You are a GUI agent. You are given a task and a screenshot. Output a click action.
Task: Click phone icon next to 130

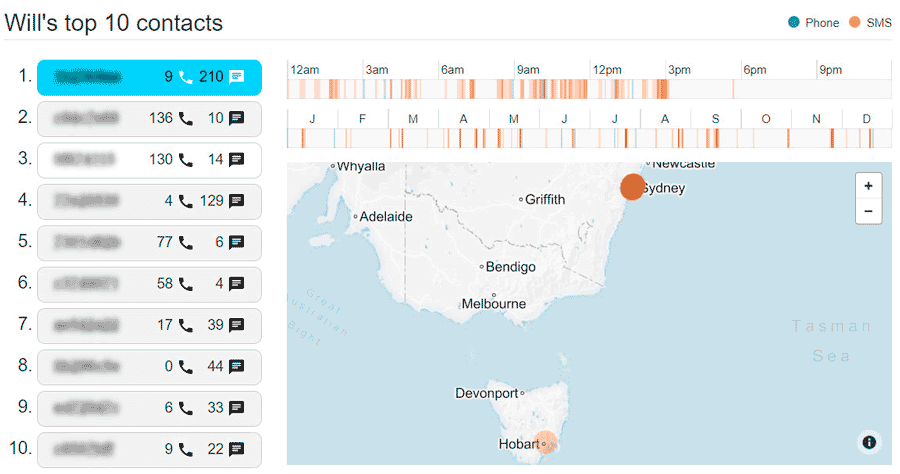[x=185, y=160]
